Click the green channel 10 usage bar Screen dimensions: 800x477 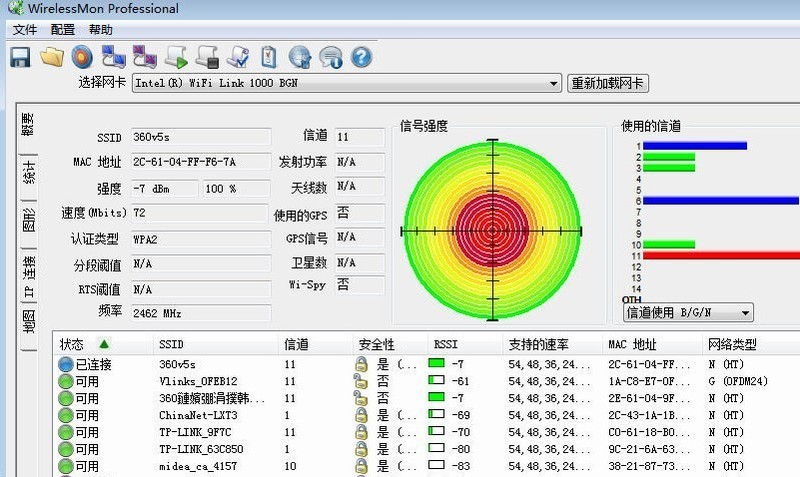669,244
